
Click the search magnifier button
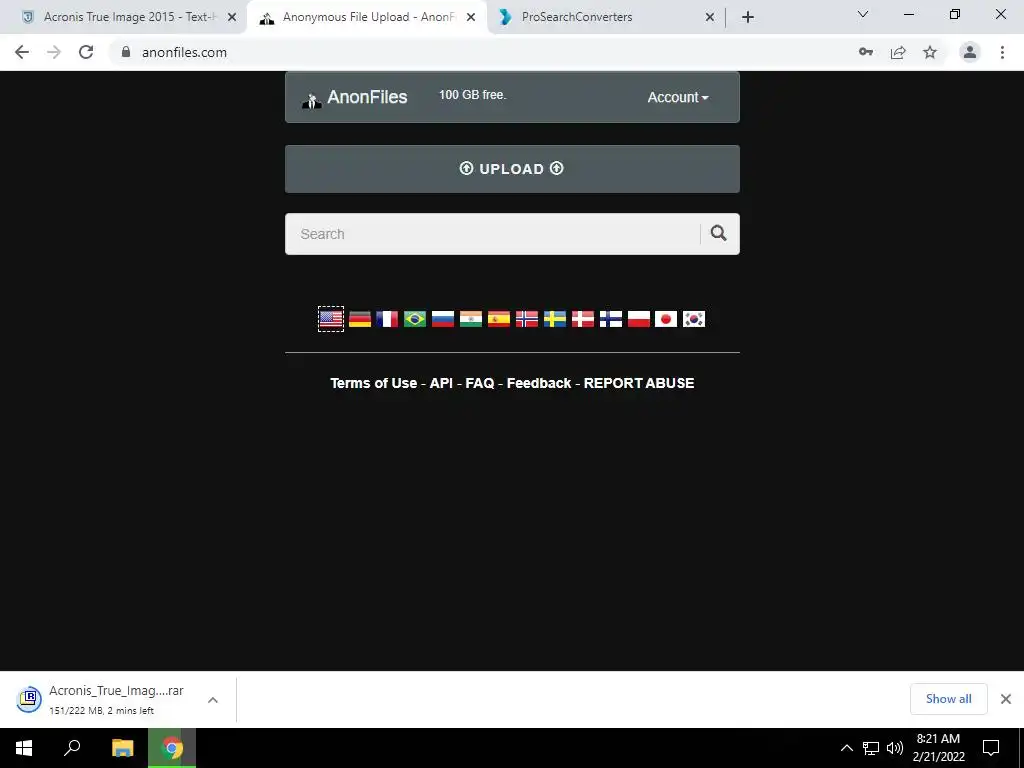719,233
